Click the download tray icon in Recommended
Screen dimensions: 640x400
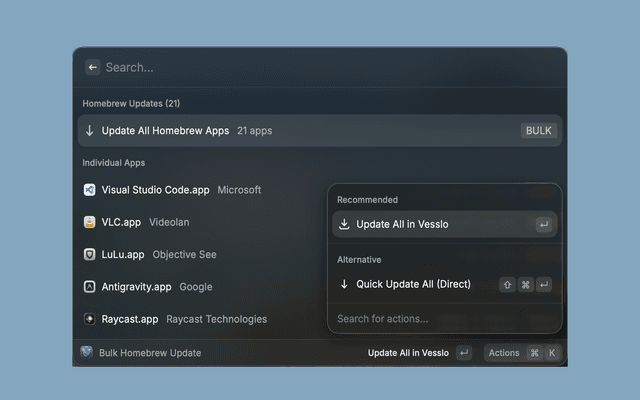tap(344, 224)
